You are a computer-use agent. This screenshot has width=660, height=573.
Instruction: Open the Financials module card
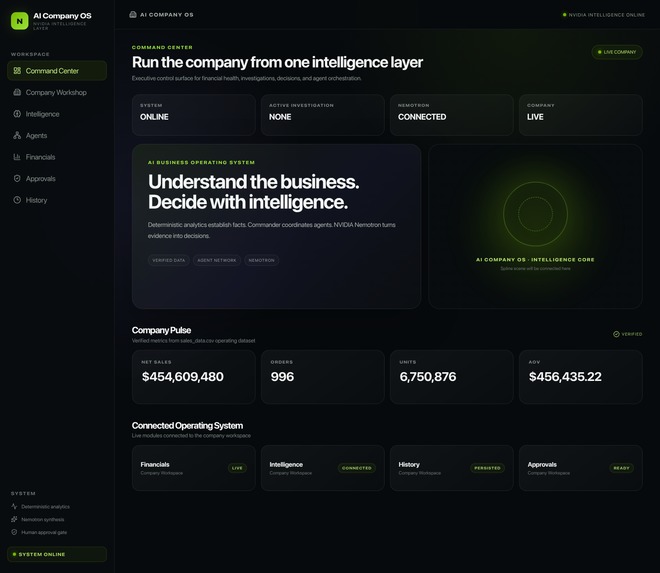click(x=194, y=468)
